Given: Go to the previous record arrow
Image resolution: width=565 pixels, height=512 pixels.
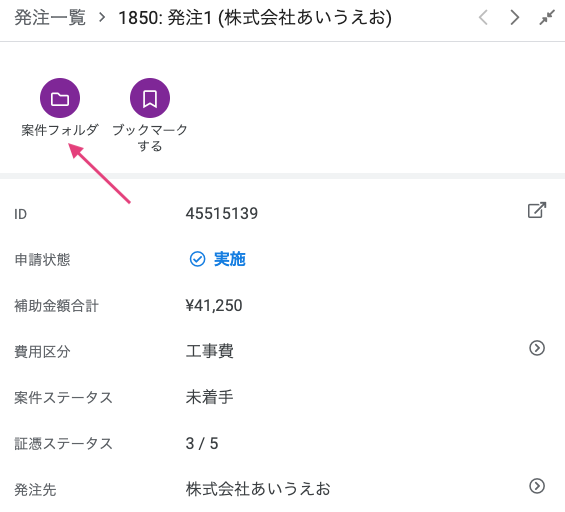Looking at the screenshot, I should tap(483, 17).
